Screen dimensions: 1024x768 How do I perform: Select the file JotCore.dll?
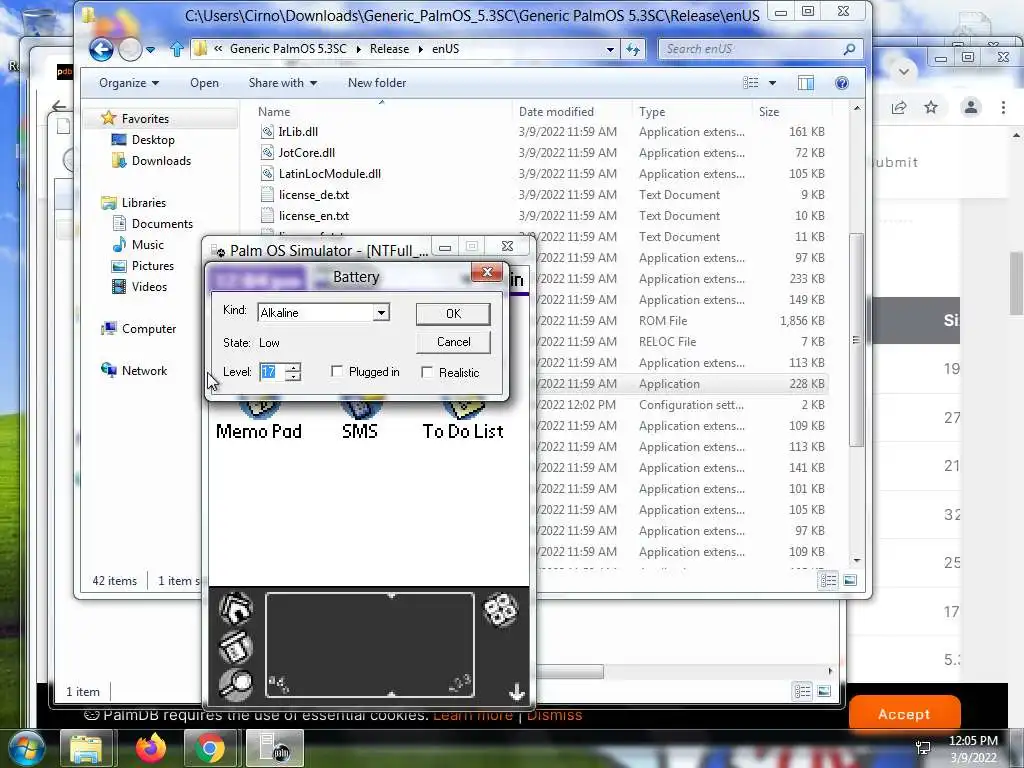306,153
